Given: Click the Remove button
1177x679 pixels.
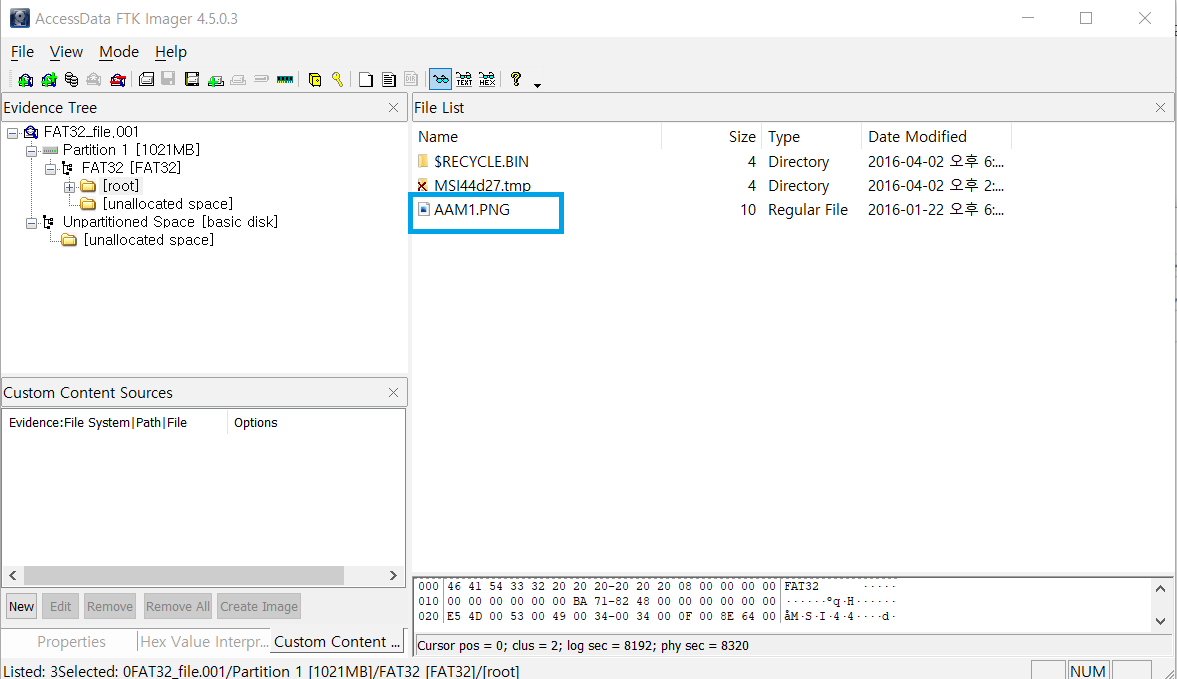Looking at the screenshot, I should pyautogui.click(x=110, y=606).
